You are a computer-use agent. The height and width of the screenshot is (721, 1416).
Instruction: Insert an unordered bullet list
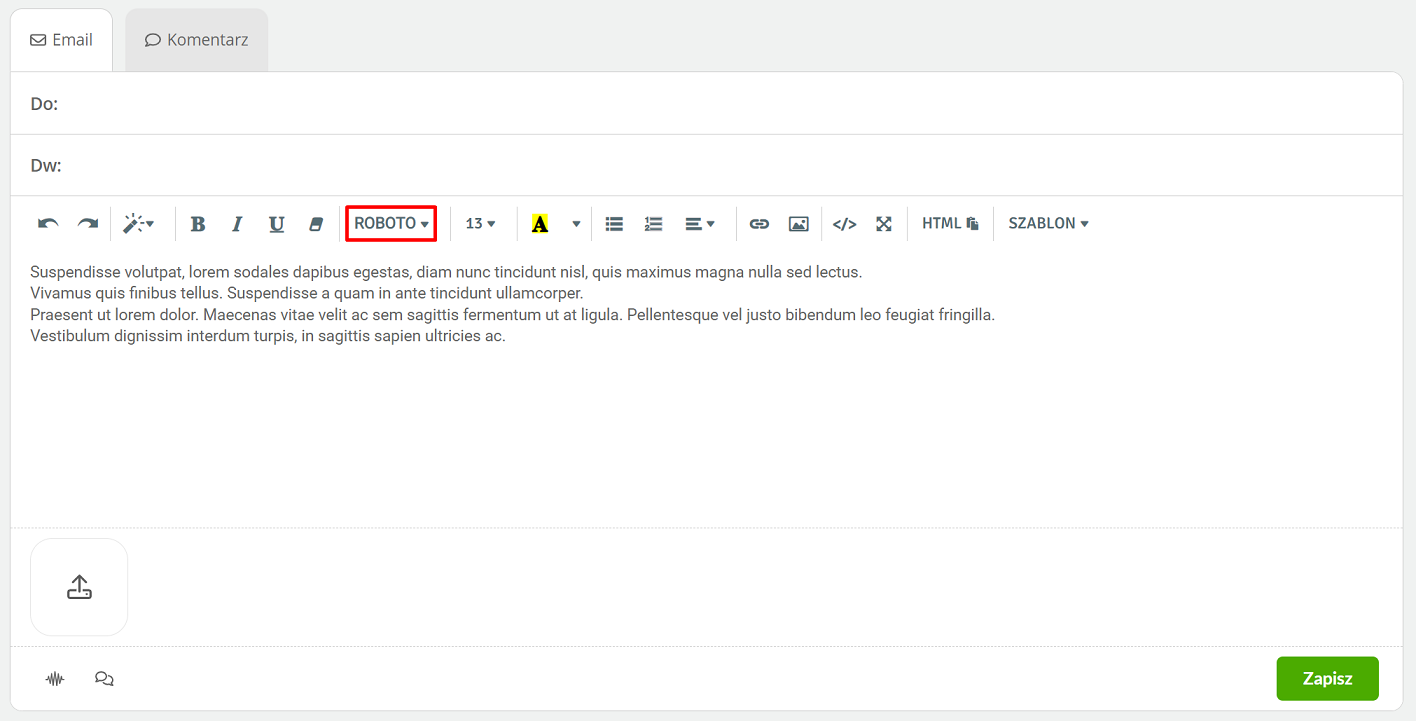614,224
